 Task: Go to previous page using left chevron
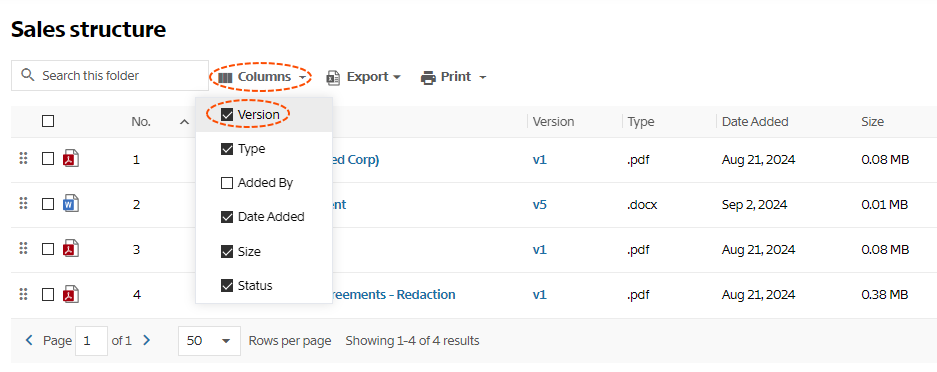click(29, 340)
